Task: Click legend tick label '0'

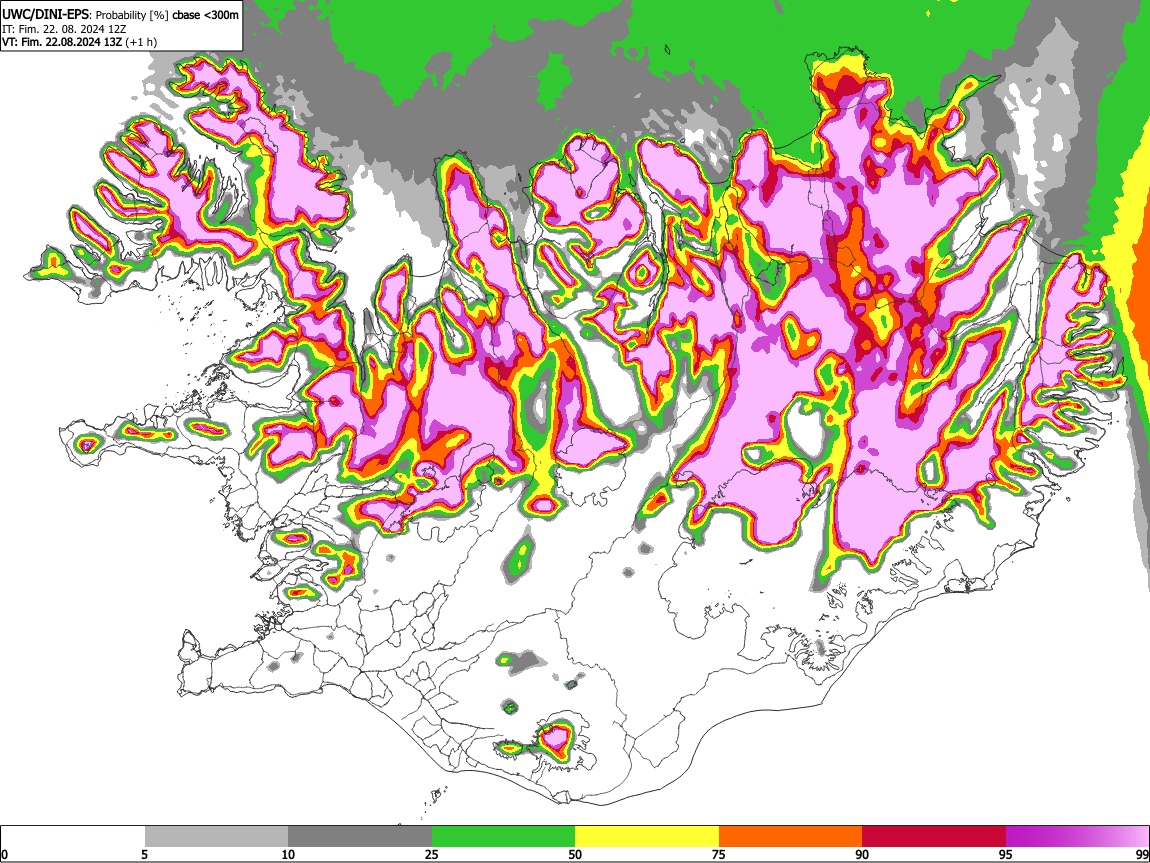Action: pyautogui.click(x=4, y=855)
